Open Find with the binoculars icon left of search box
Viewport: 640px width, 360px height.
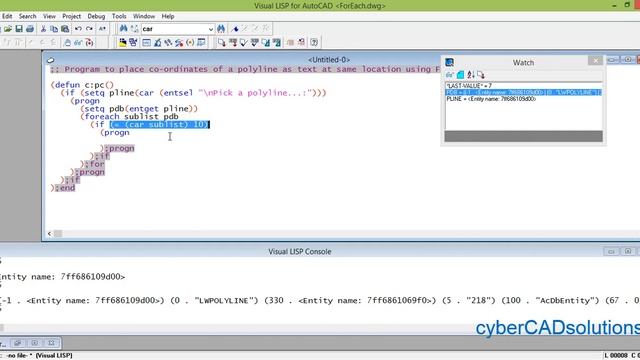pyautogui.click(x=123, y=29)
